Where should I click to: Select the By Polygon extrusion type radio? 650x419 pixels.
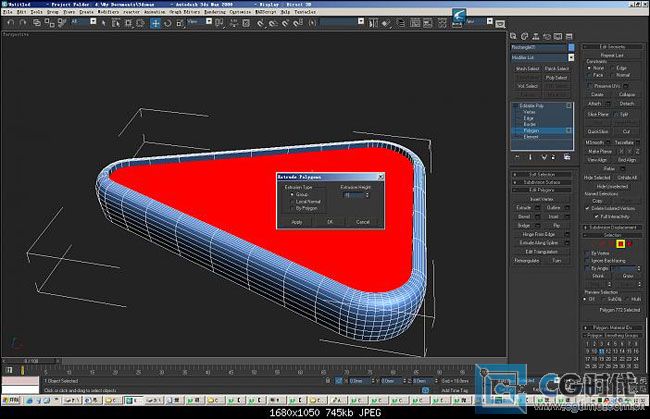292,208
